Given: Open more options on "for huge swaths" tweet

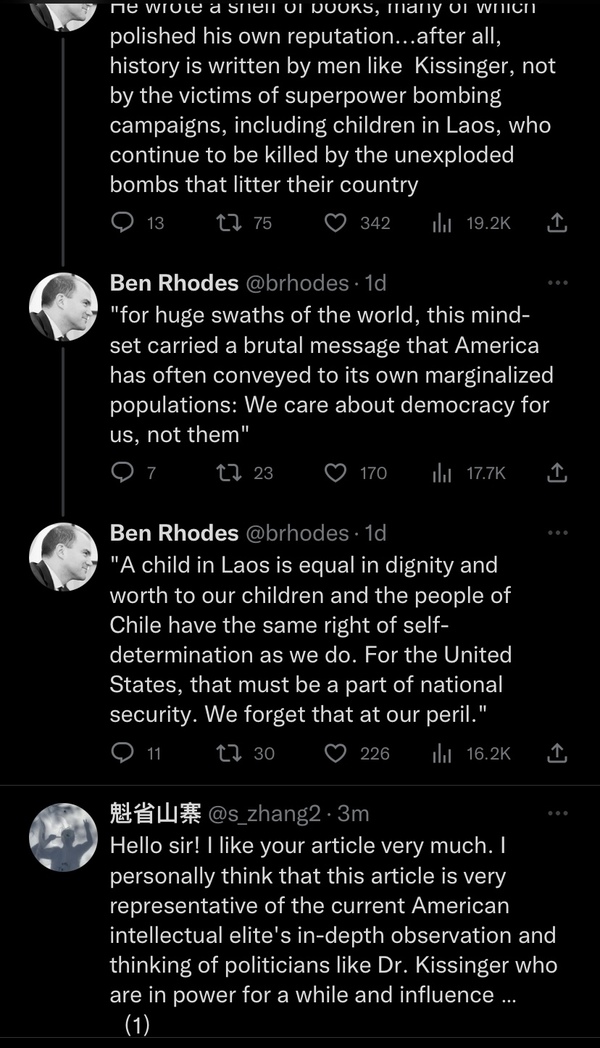Looking at the screenshot, I should click(x=558, y=283).
